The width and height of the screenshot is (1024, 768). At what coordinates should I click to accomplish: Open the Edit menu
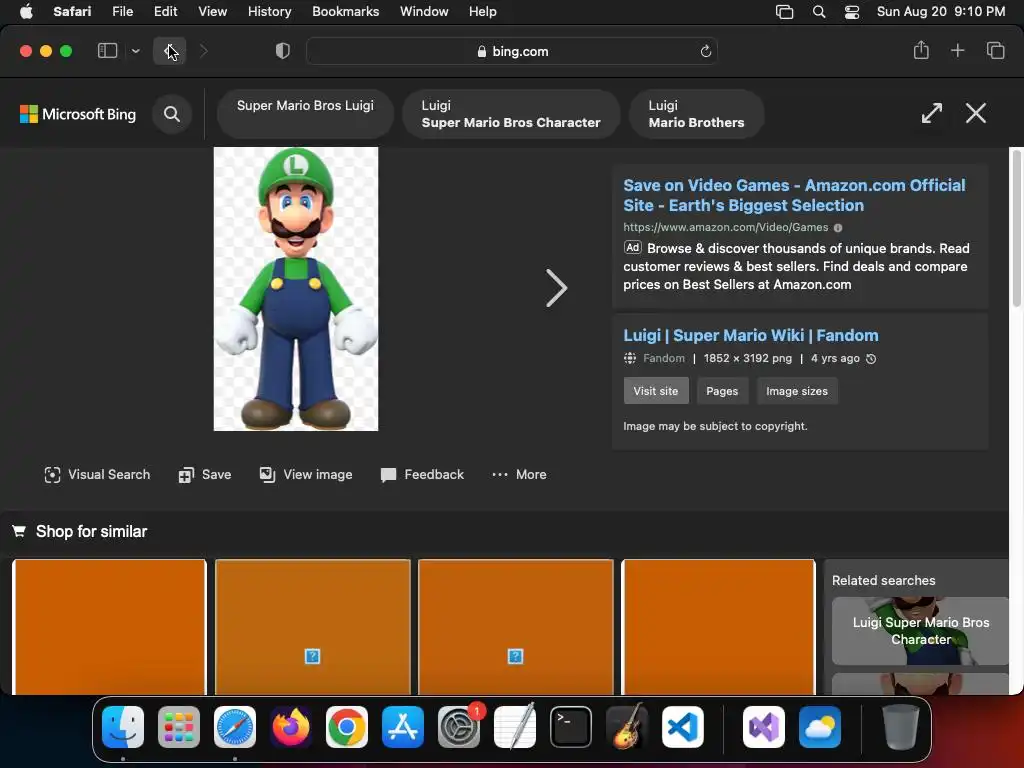pyautogui.click(x=165, y=12)
